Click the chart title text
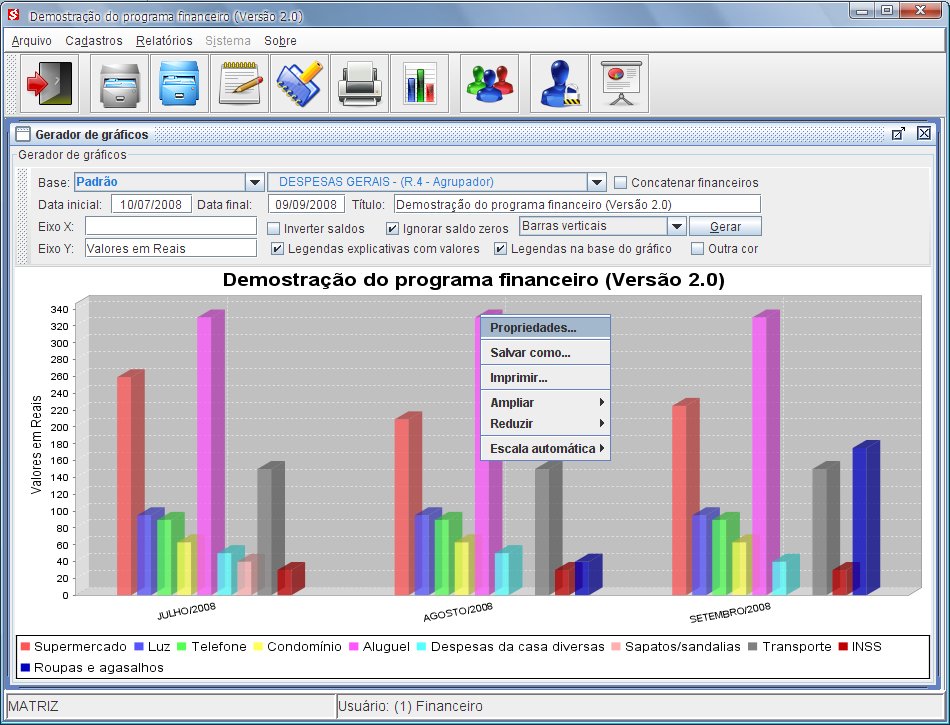 pos(474,280)
